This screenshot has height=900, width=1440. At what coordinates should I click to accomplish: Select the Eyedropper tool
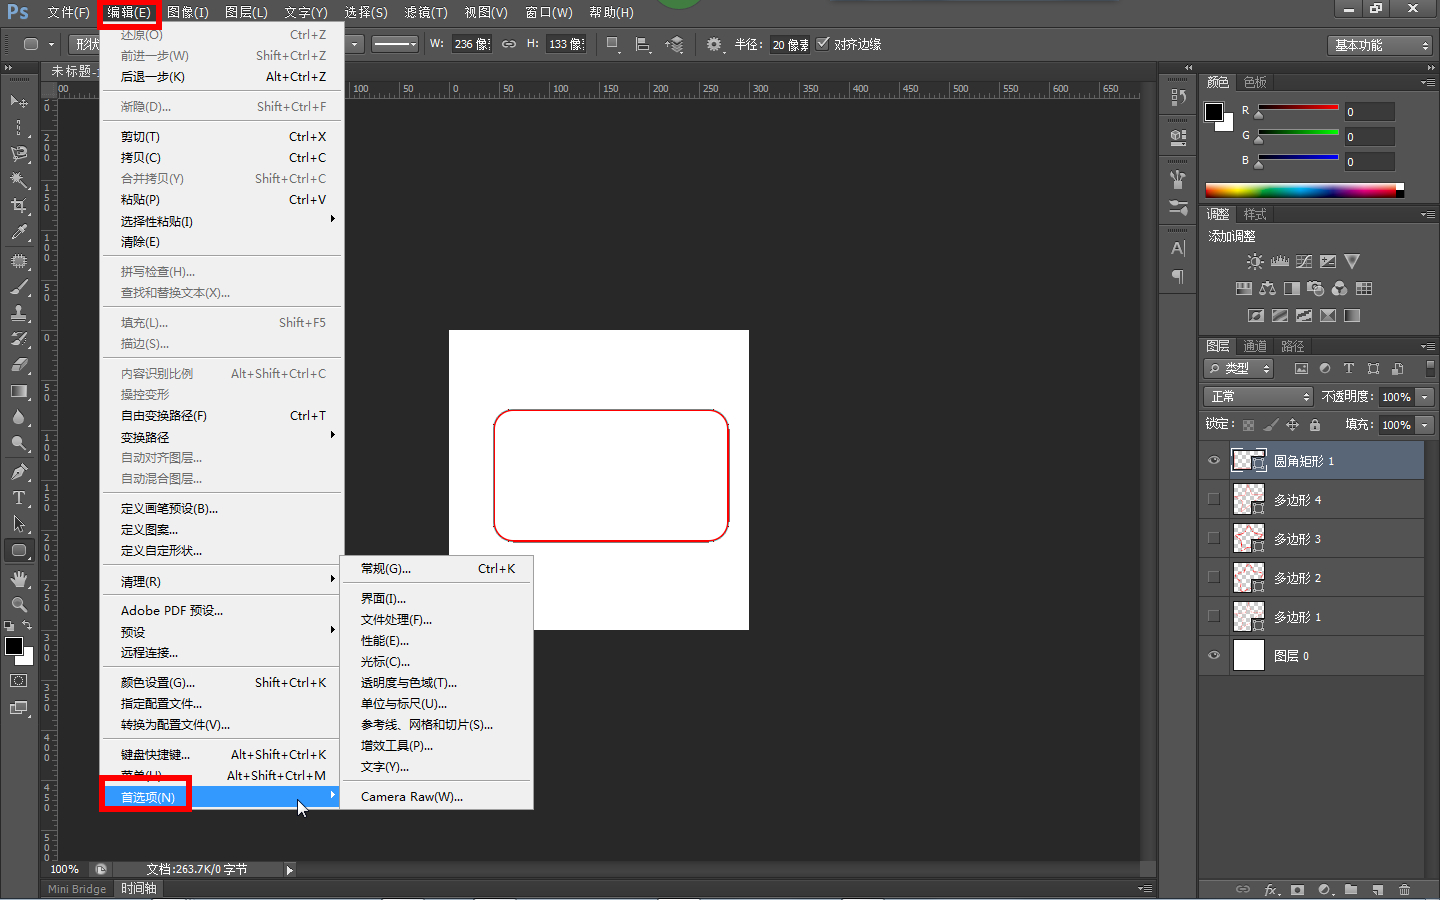(x=19, y=231)
